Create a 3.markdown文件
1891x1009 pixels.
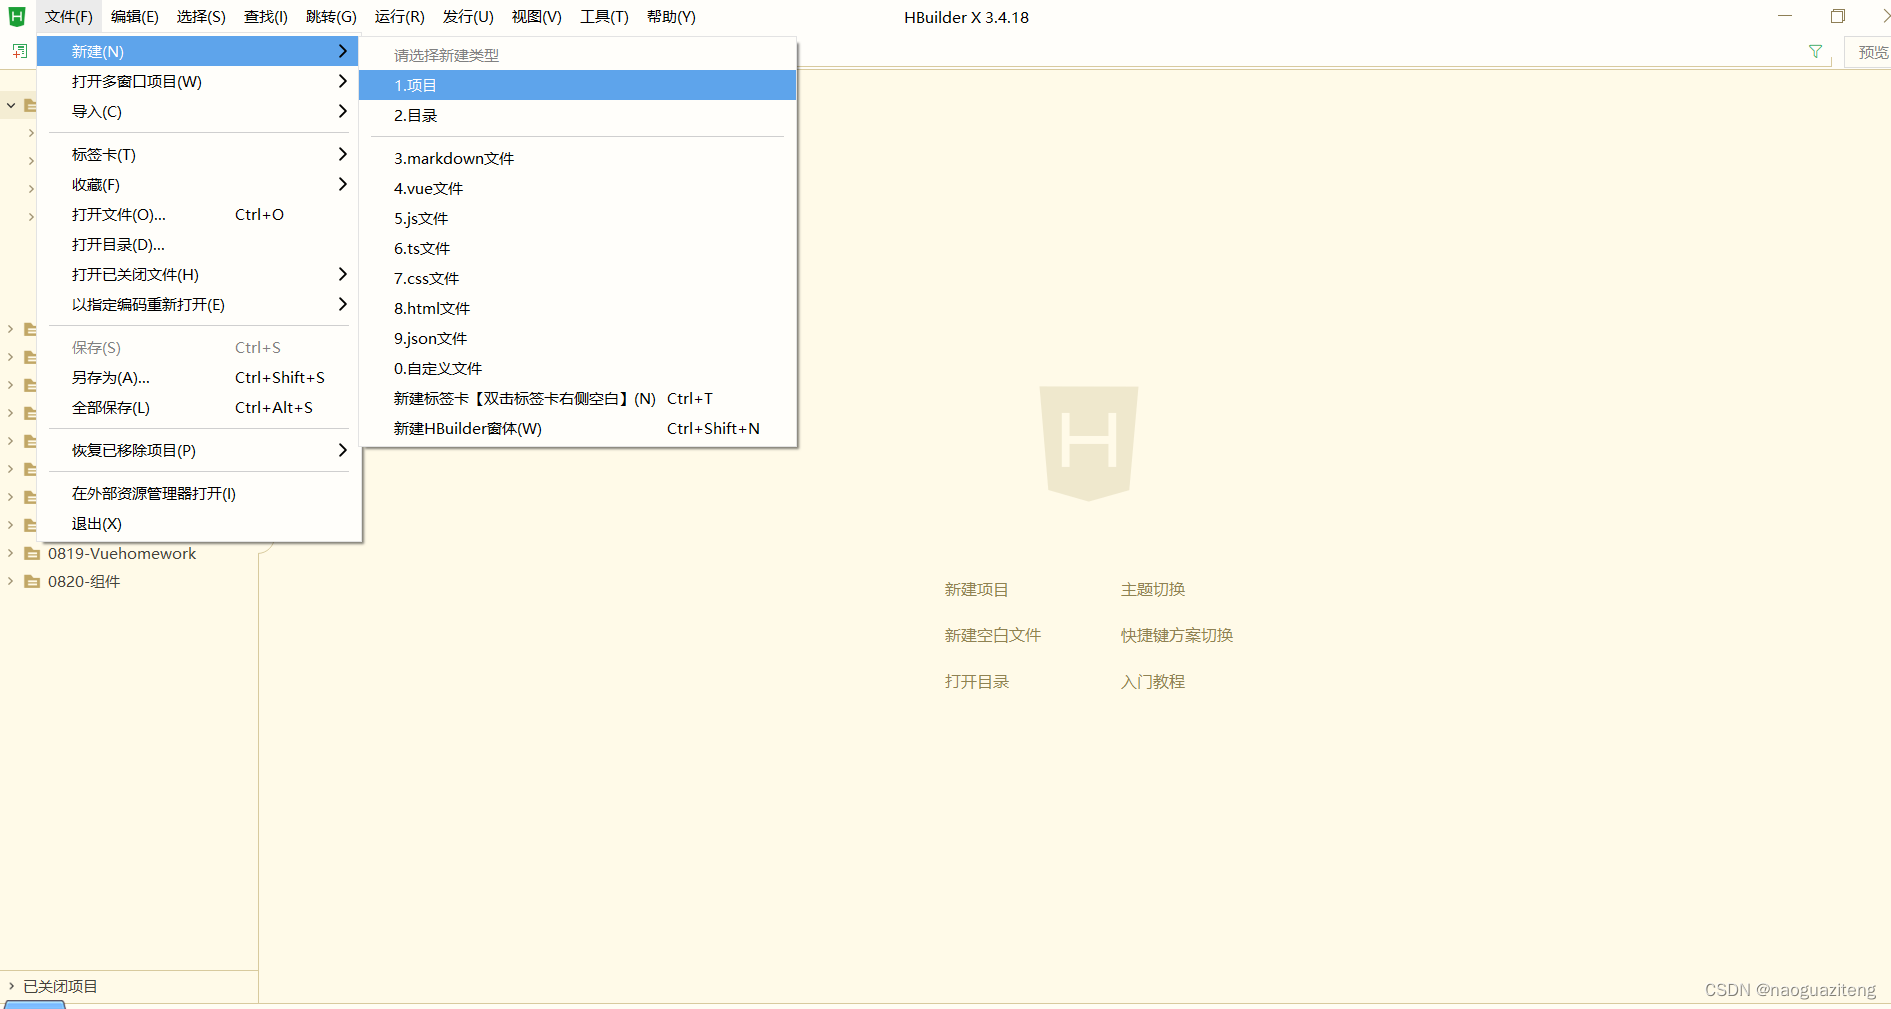(x=577, y=158)
